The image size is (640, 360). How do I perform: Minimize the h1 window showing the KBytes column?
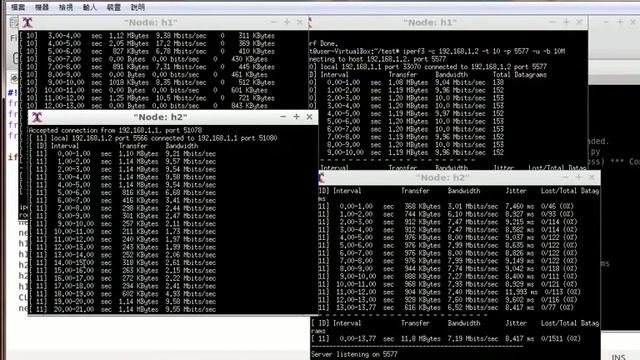273,22
